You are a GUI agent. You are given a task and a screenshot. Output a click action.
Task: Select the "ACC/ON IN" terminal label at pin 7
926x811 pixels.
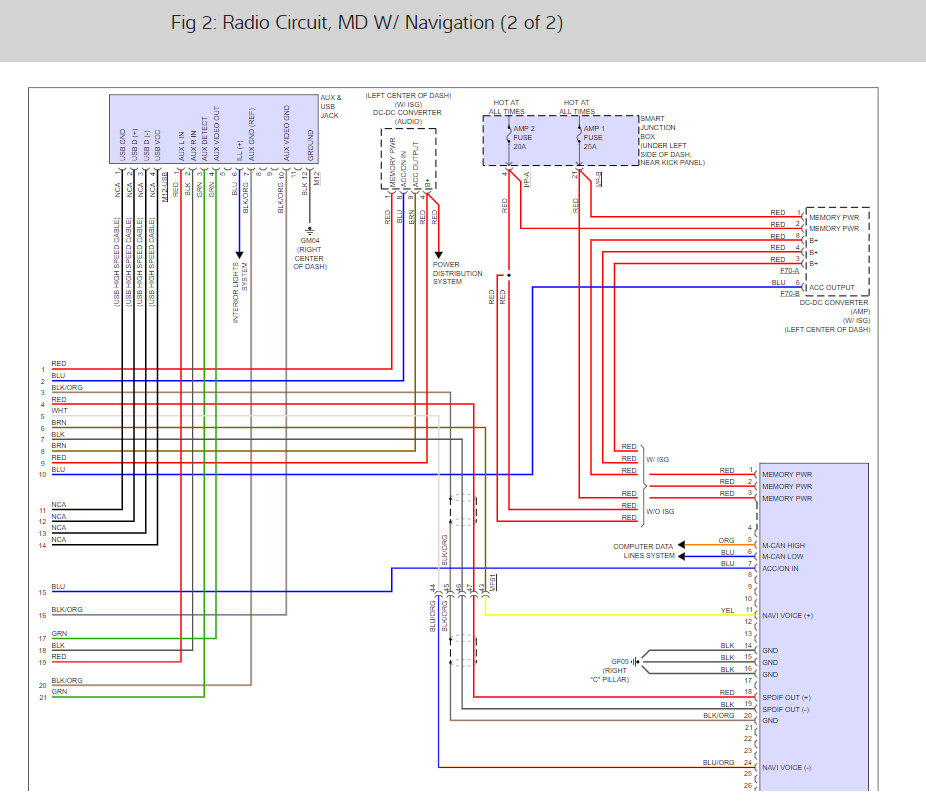pyautogui.click(x=780, y=568)
